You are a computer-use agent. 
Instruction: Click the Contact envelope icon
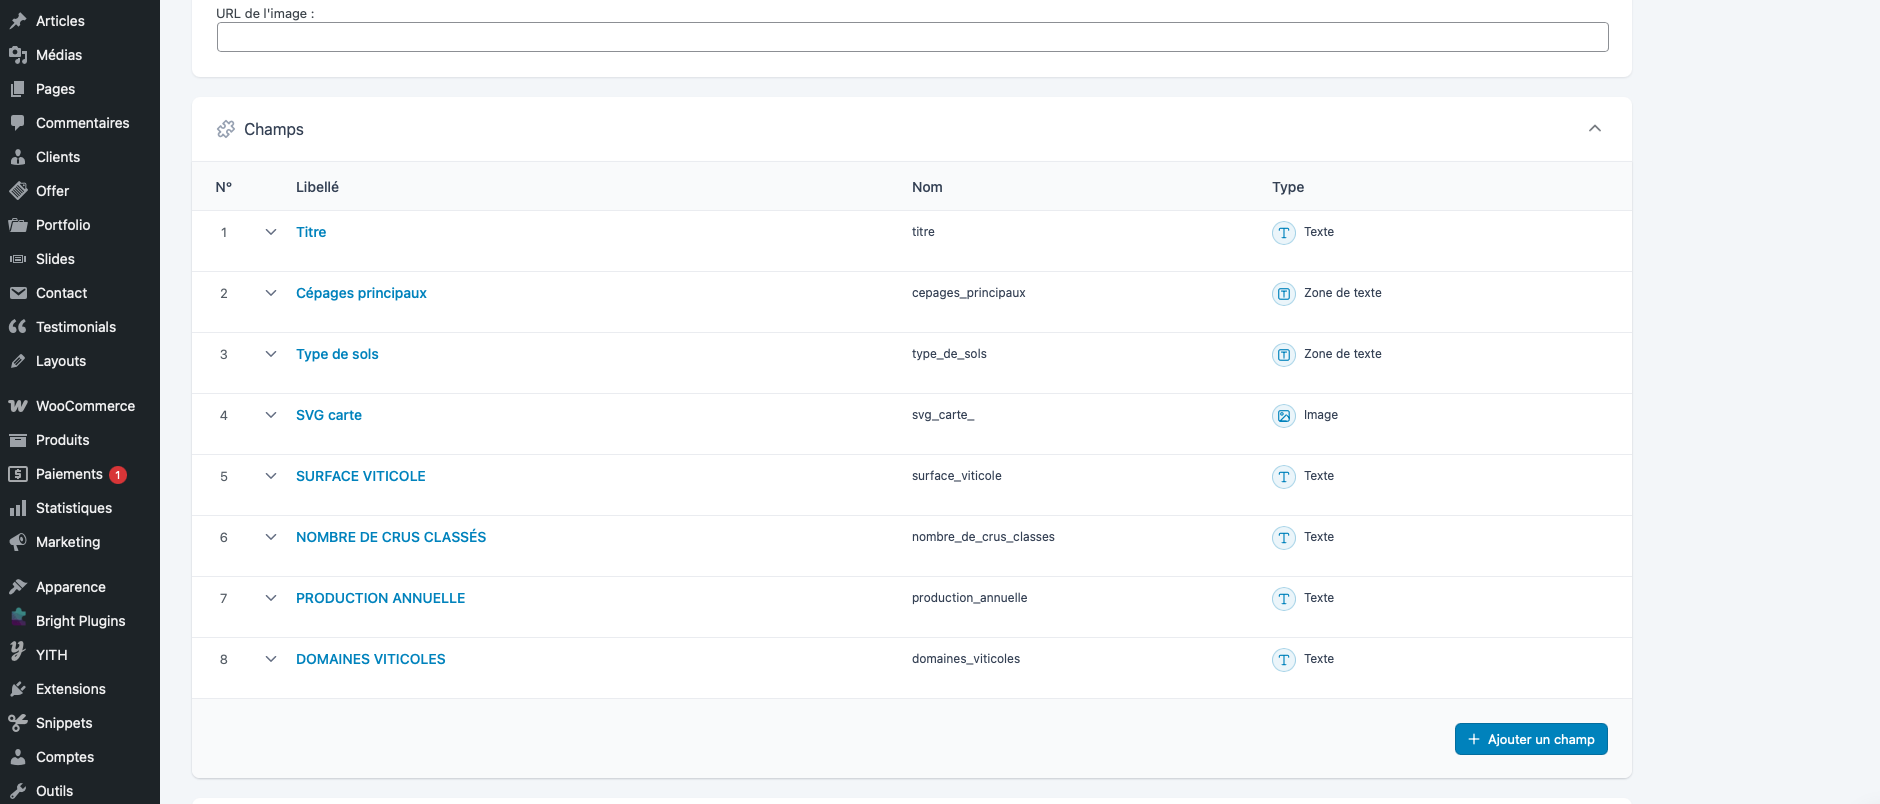(18, 293)
